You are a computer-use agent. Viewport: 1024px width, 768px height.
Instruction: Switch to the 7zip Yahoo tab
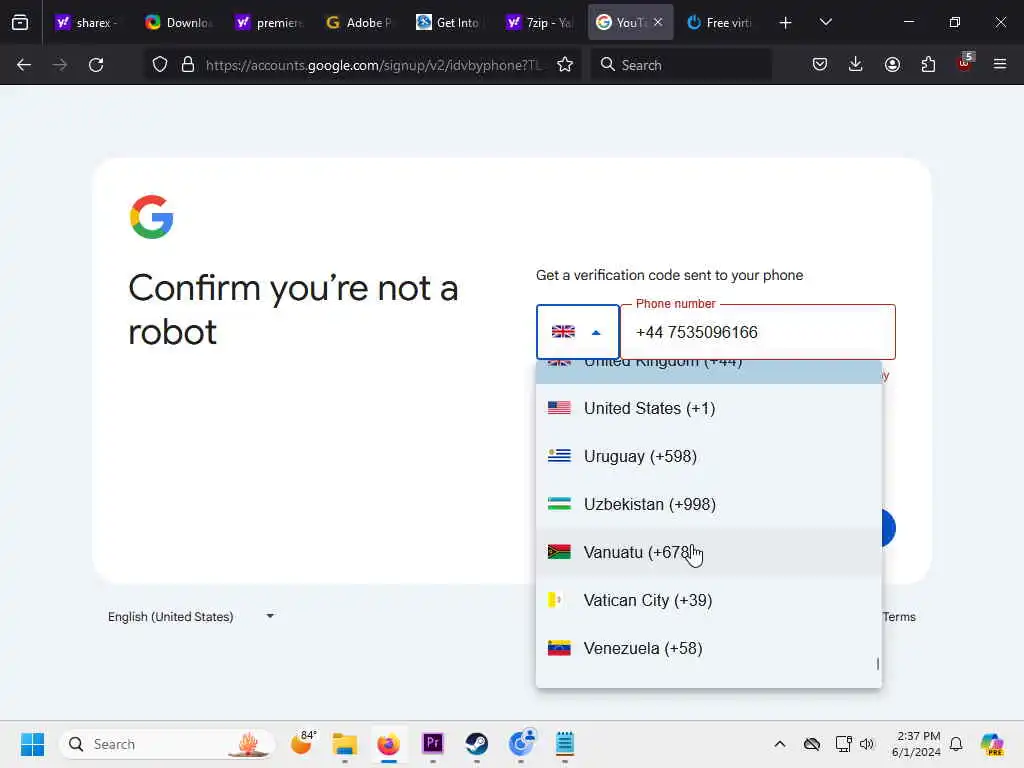[539, 23]
